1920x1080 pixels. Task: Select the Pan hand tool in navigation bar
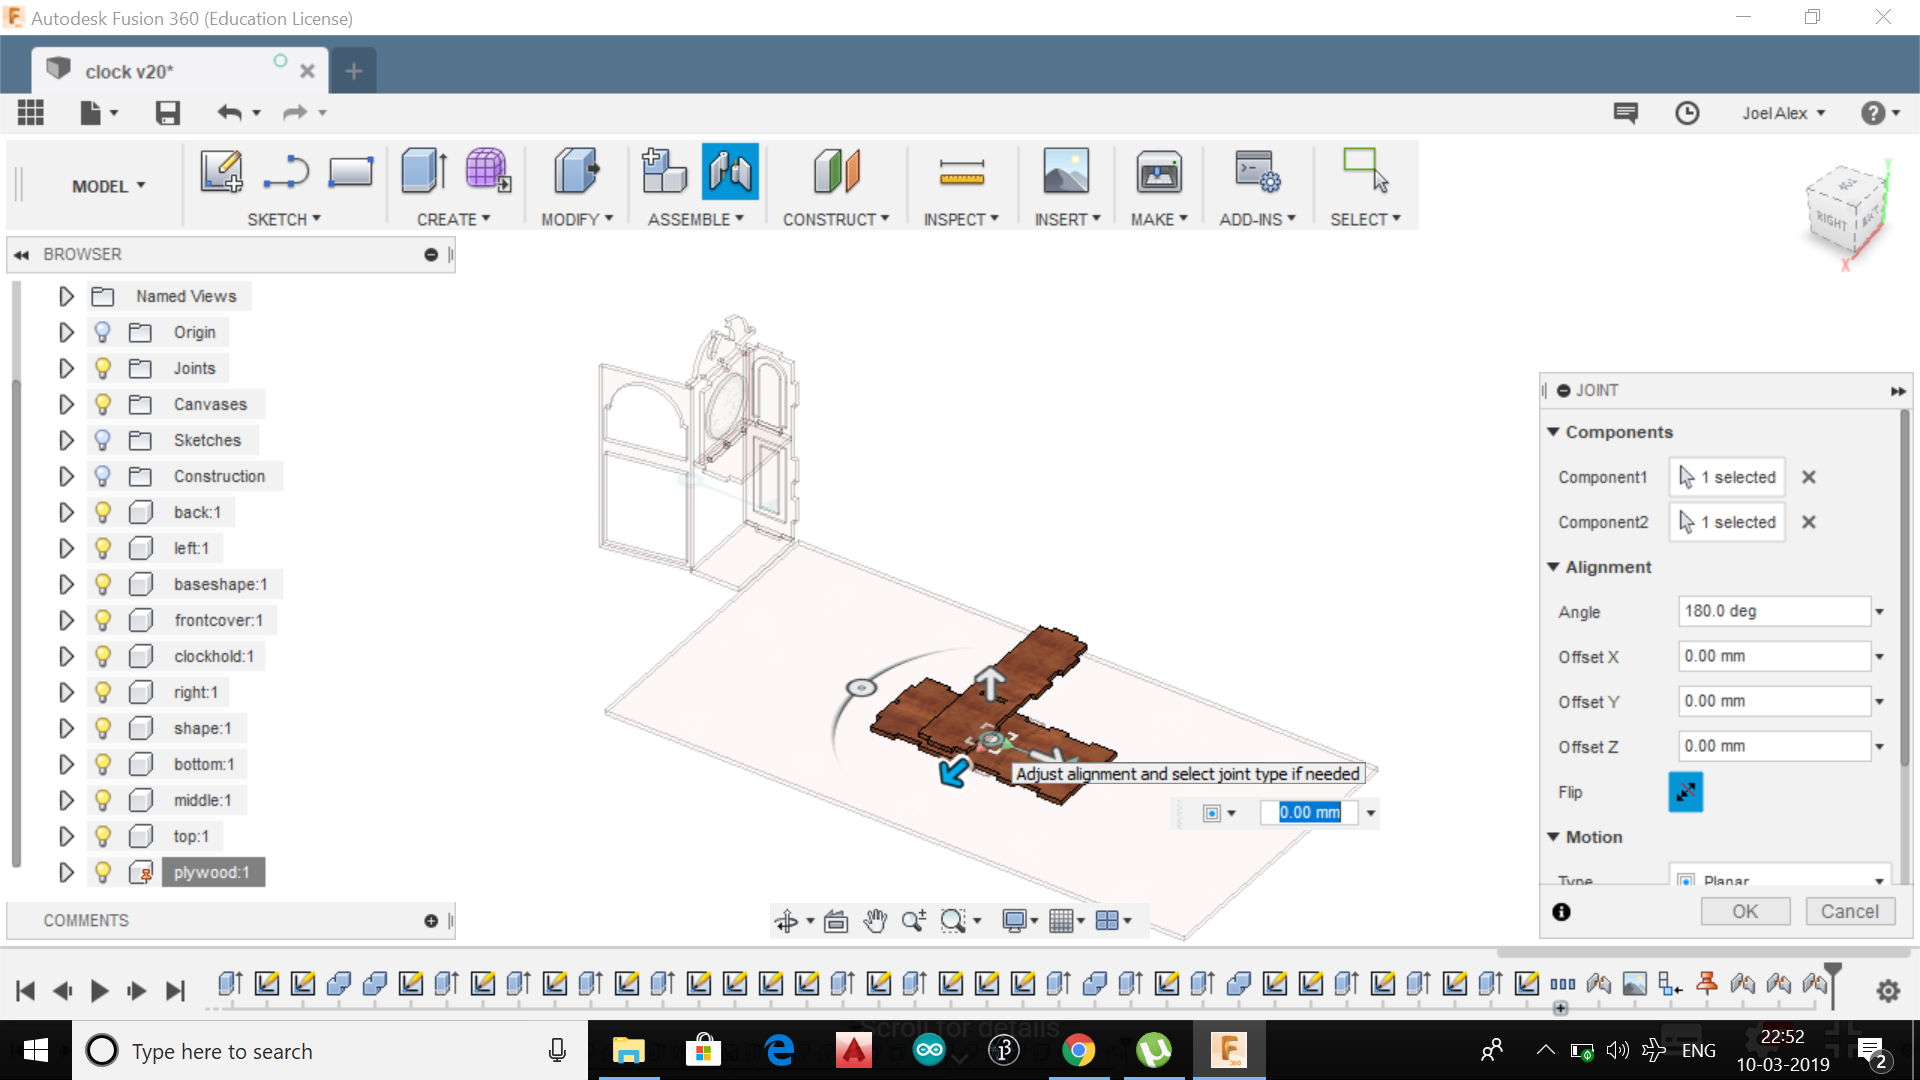click(x=875, y=921)
